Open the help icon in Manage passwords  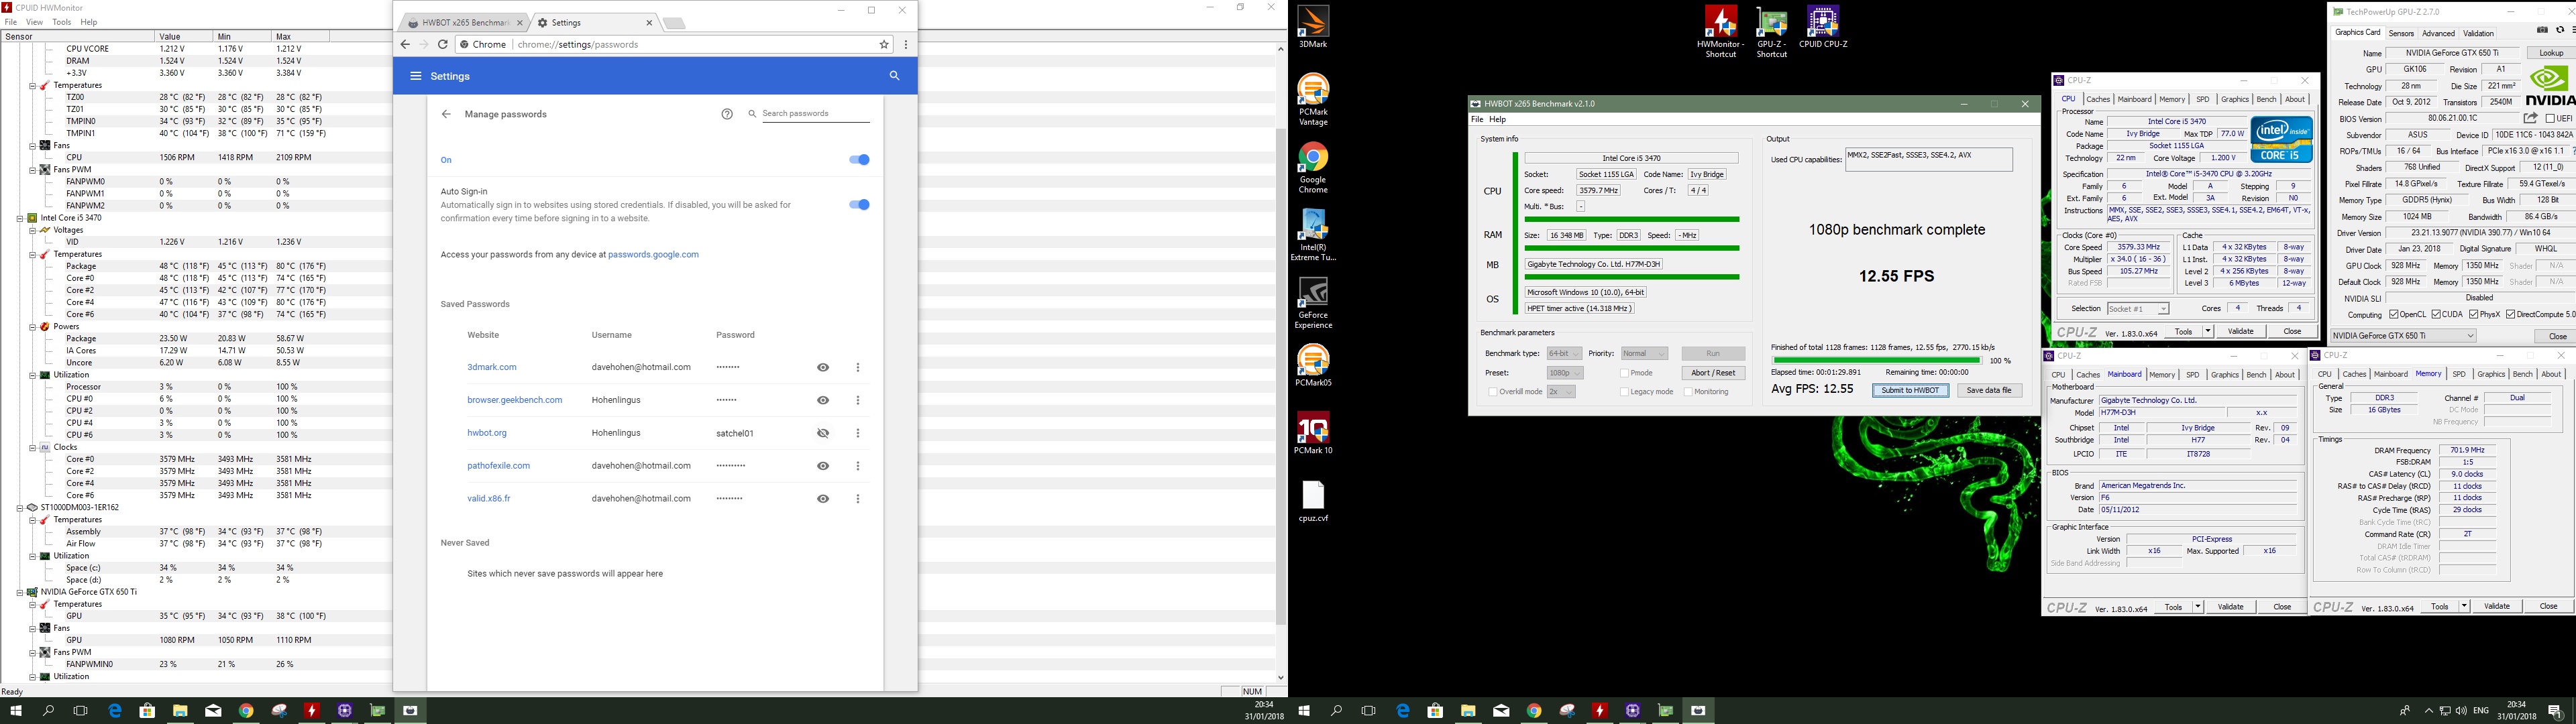727,114
